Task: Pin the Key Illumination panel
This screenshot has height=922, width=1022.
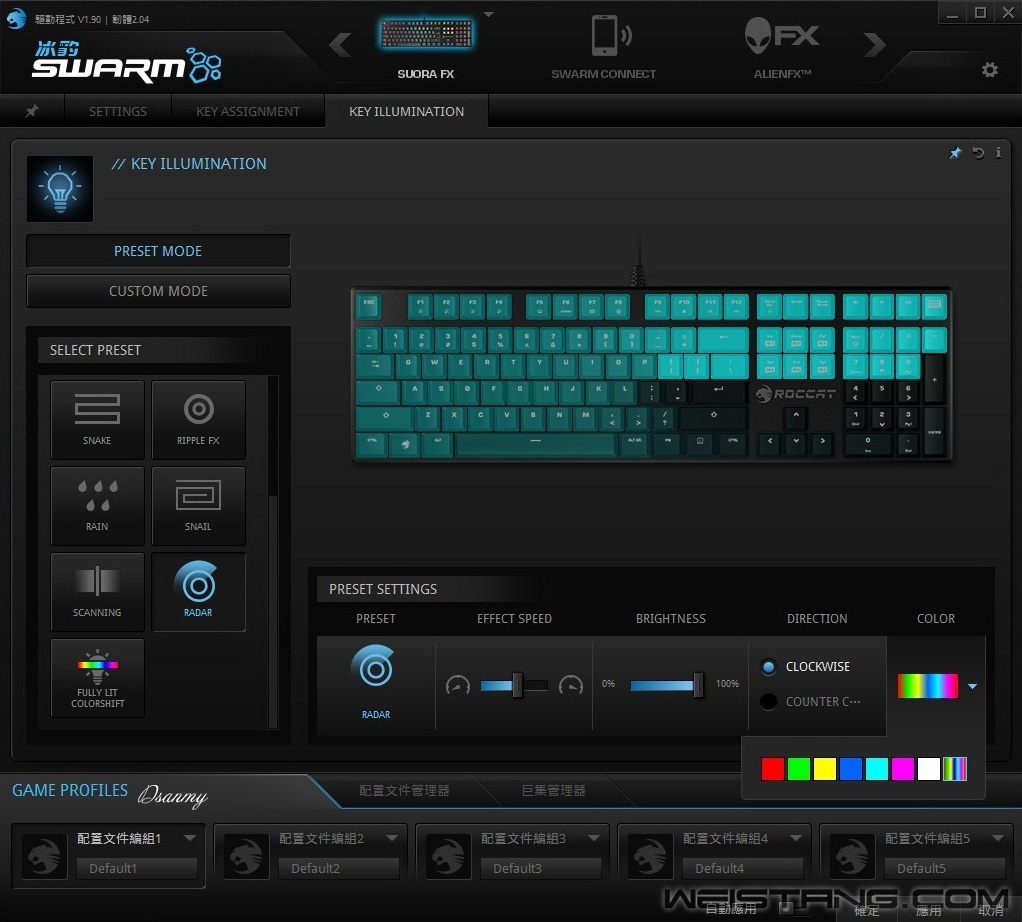Action: pyautogui.click(x=955, y=152)
